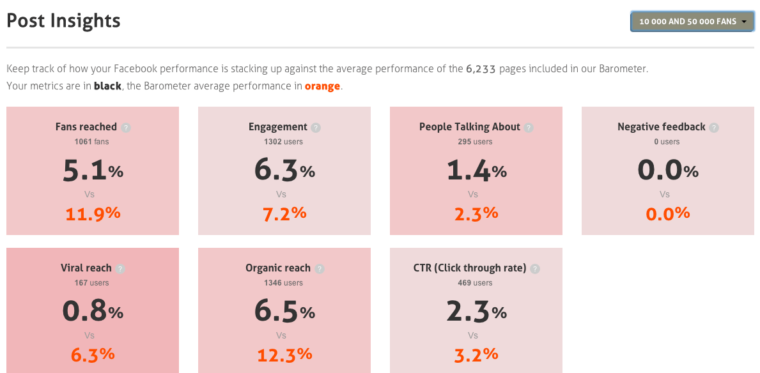This screenshot has height=373, width=760.
Task: Click help icon next to Fans reached
Action: coord(126,128)
